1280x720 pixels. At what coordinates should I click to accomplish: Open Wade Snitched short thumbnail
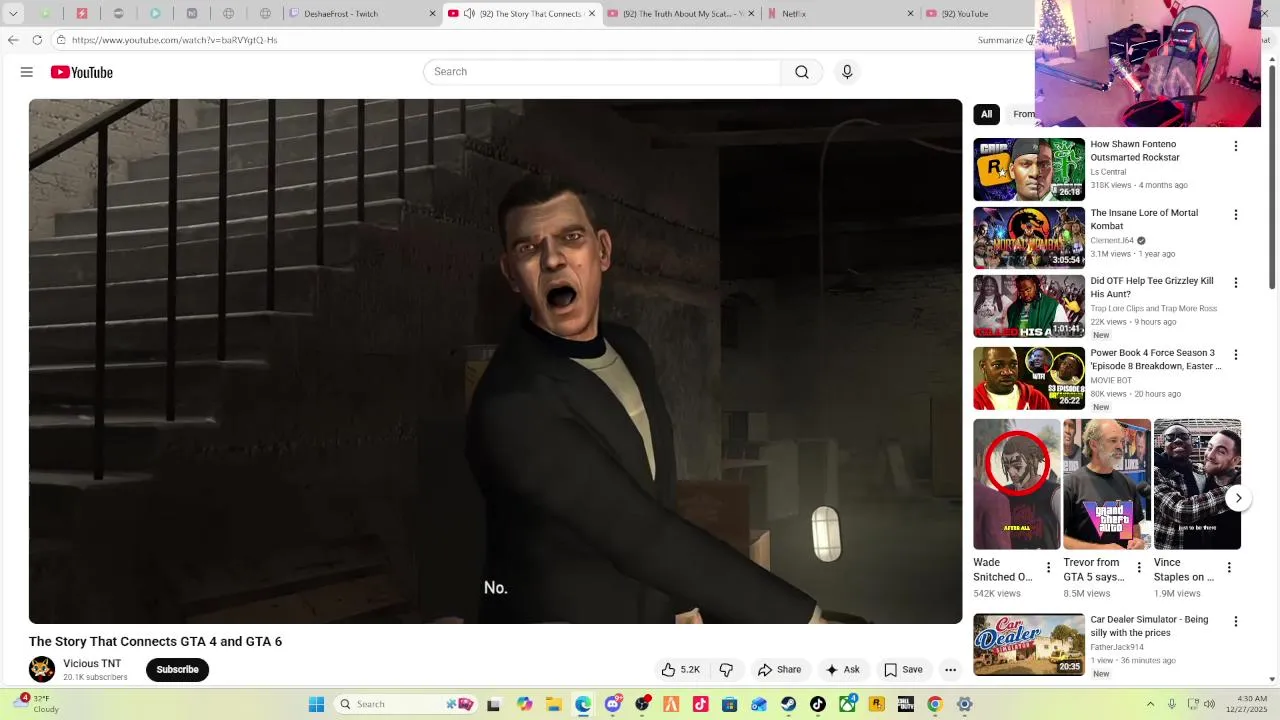(1017, 484)
